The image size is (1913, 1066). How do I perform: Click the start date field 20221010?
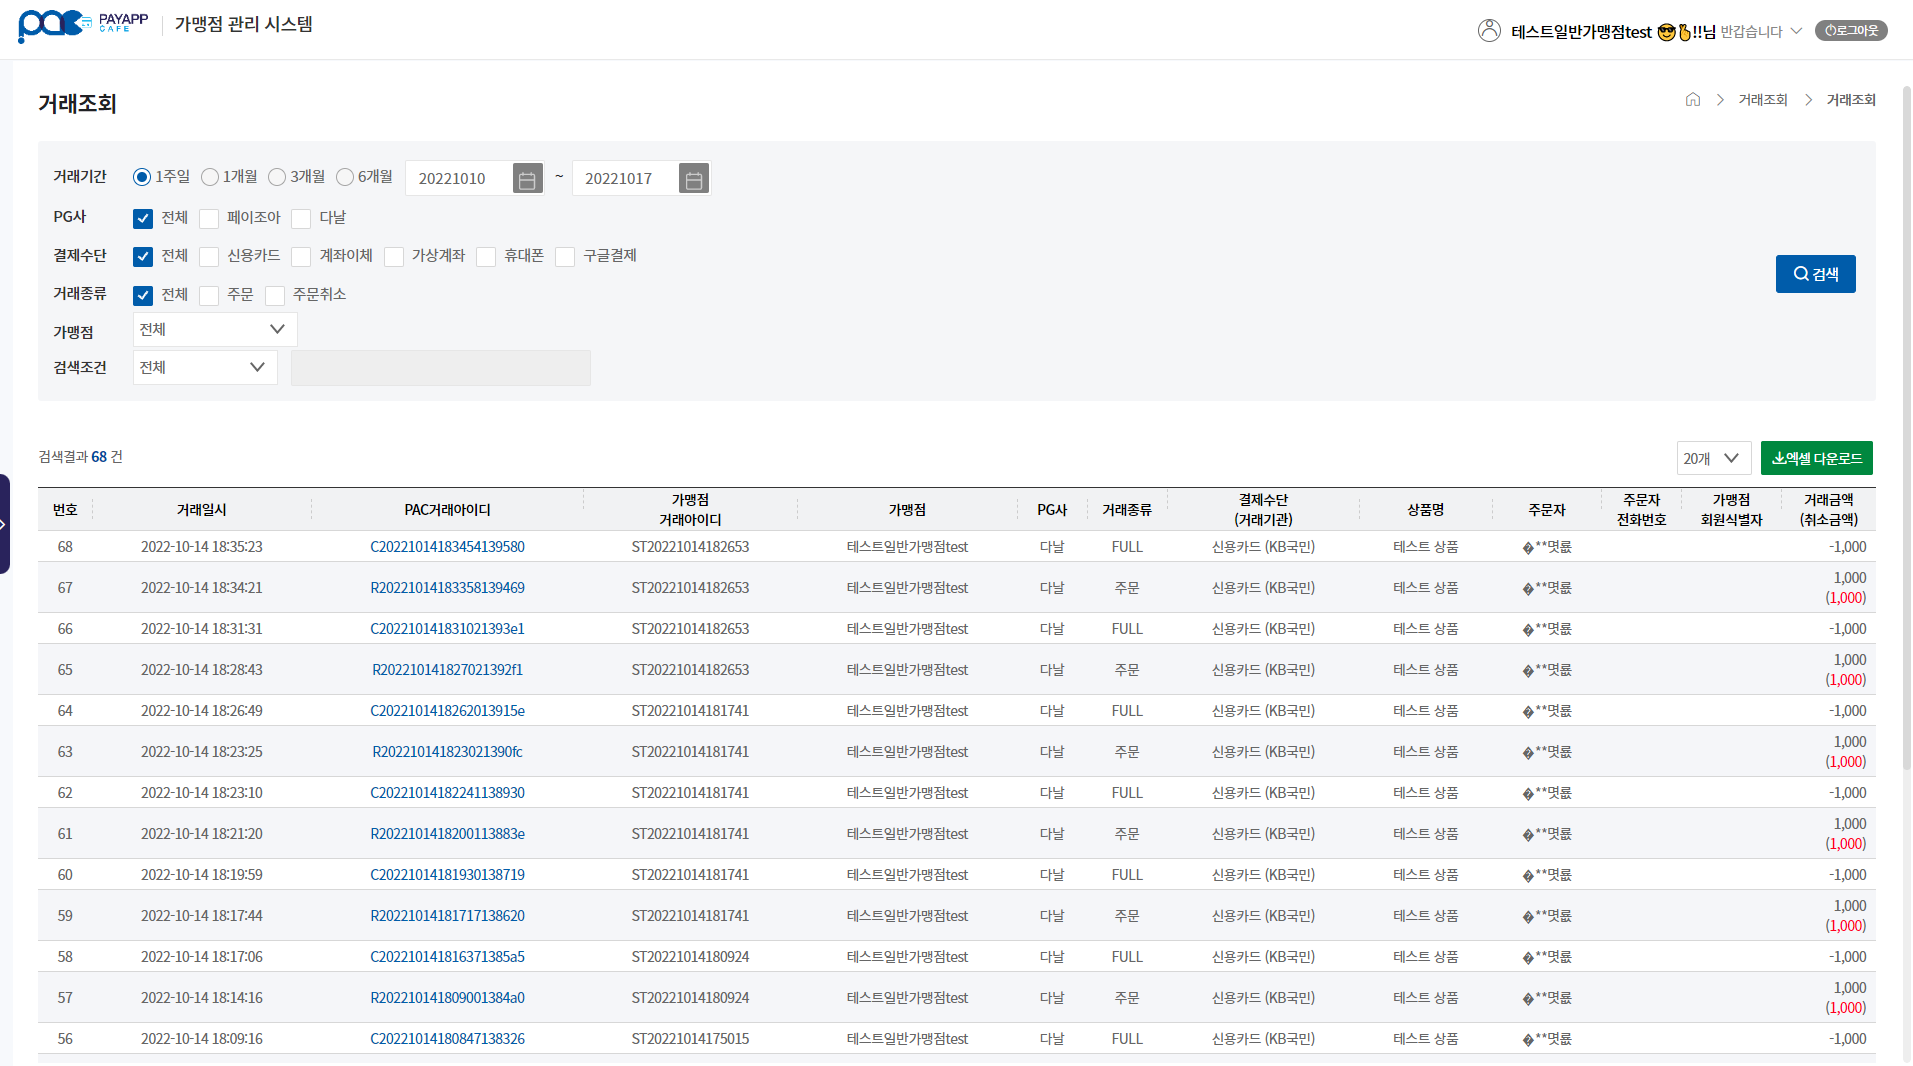coord(459,179)
